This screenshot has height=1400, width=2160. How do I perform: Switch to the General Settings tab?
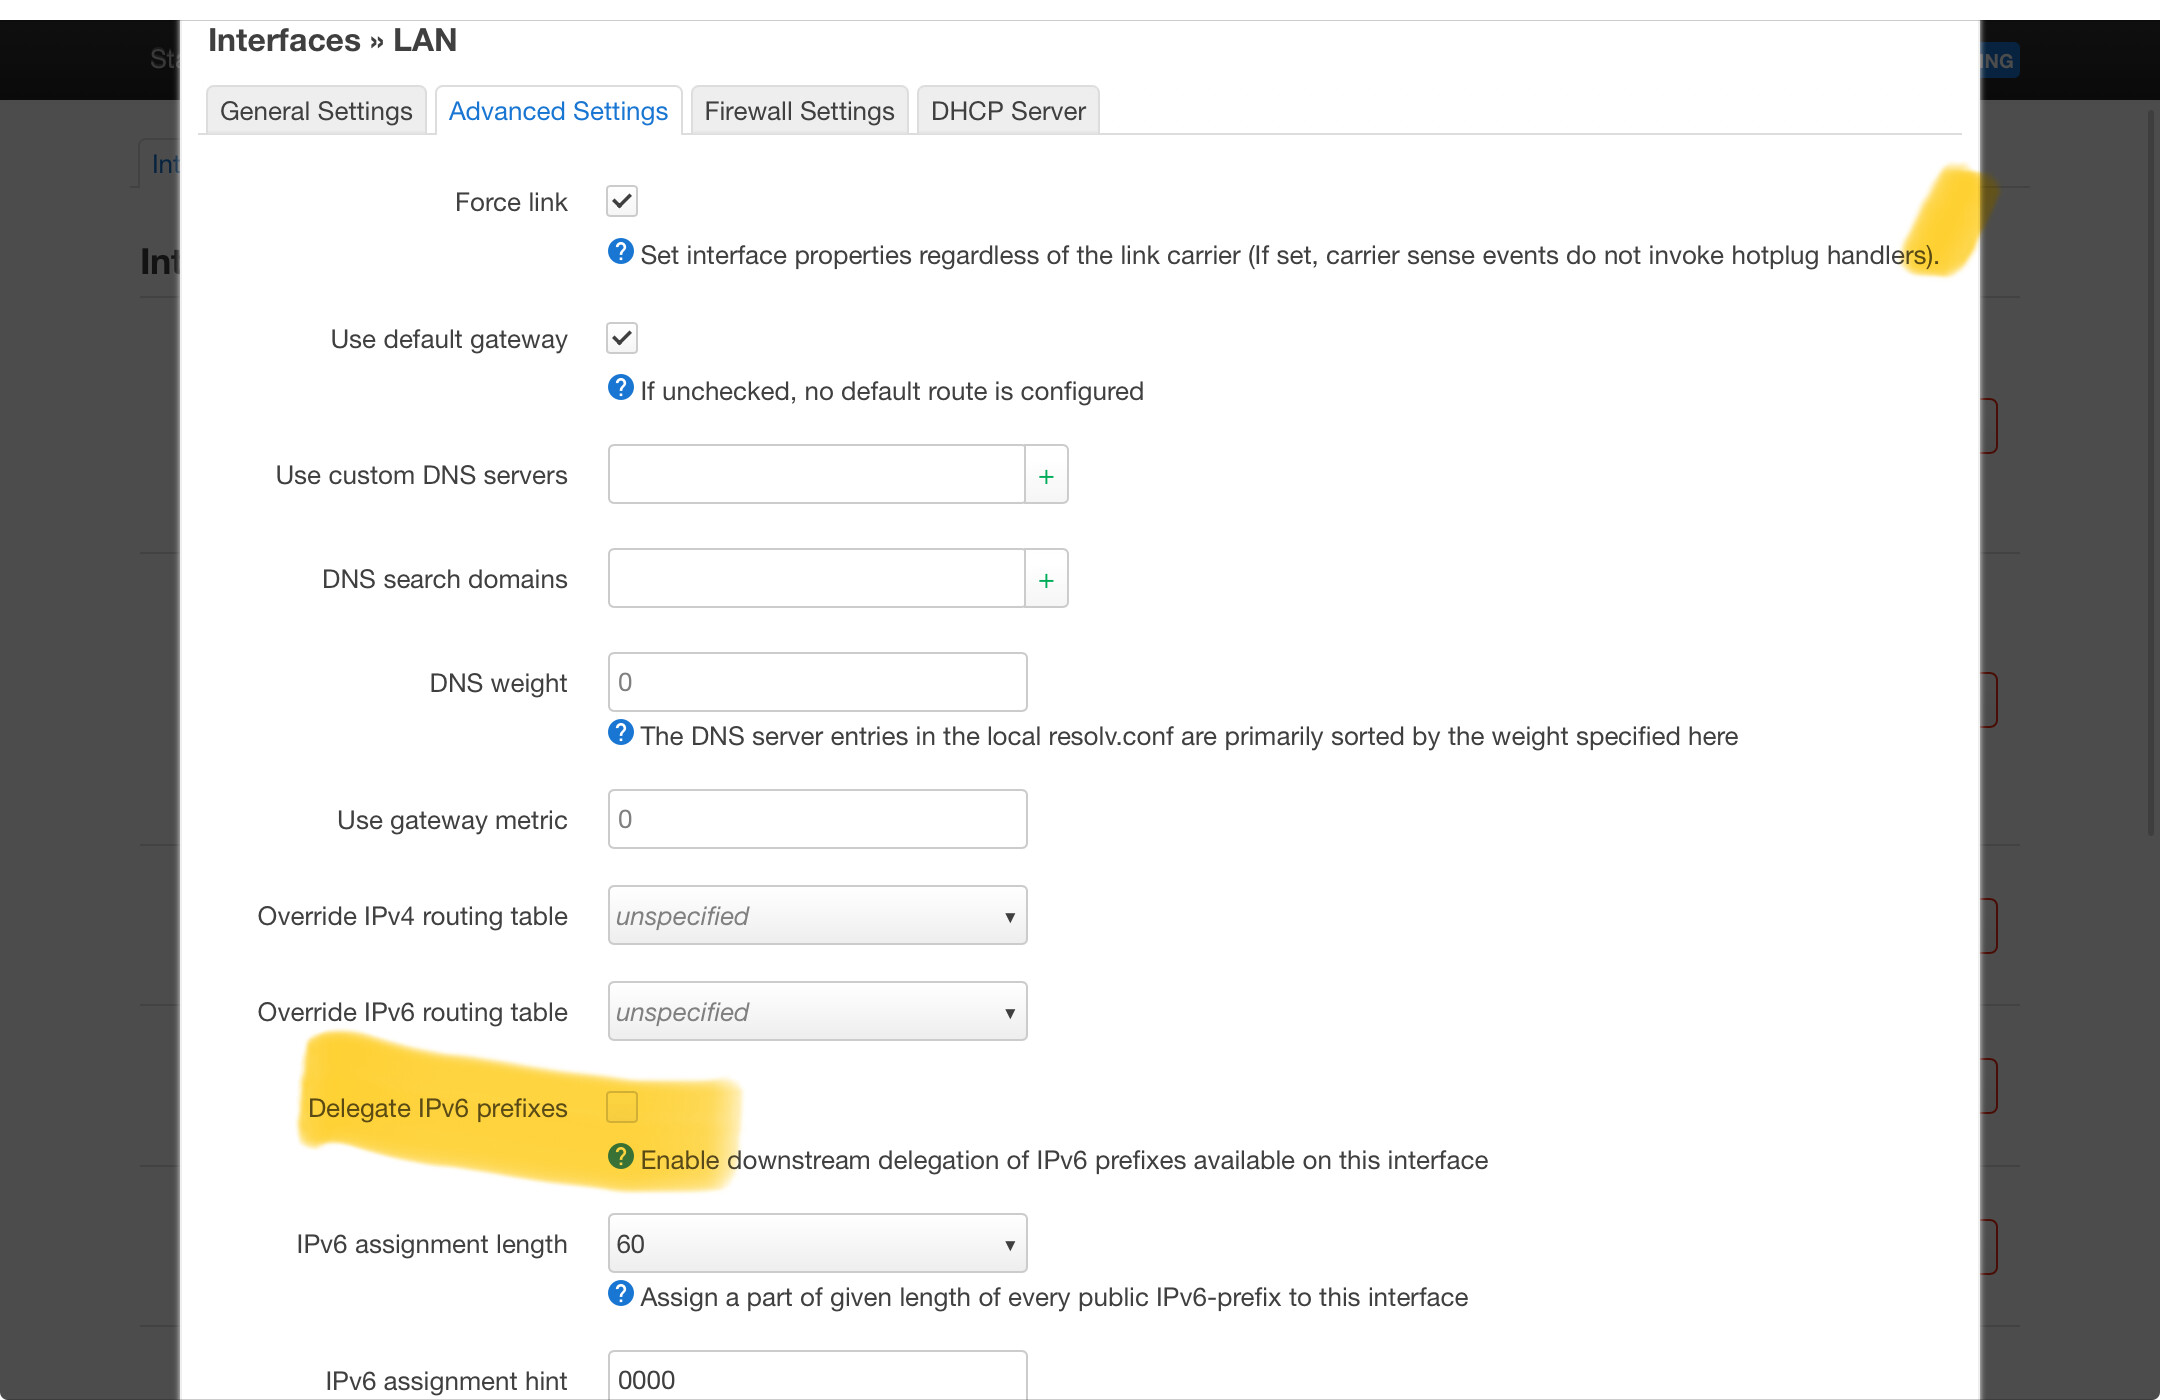click(x=316, y=111)
